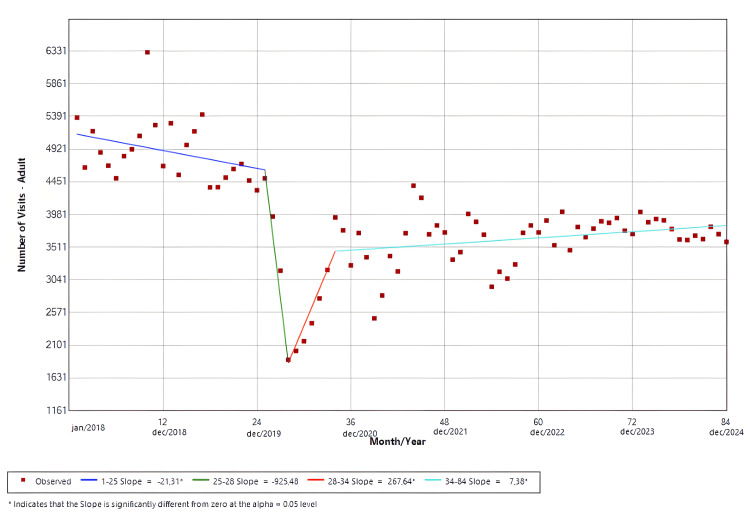Click the dec/2024 x-axis label
Image resolution: width=750 pixels, height=526 pixels.
click(726, 432)
